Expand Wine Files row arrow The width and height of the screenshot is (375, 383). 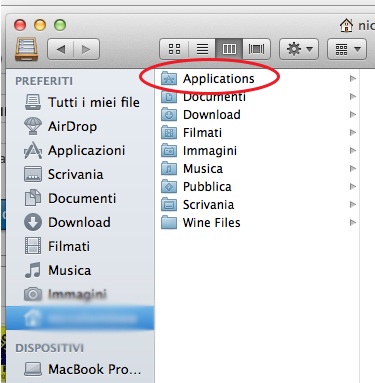tap(353, 223)
